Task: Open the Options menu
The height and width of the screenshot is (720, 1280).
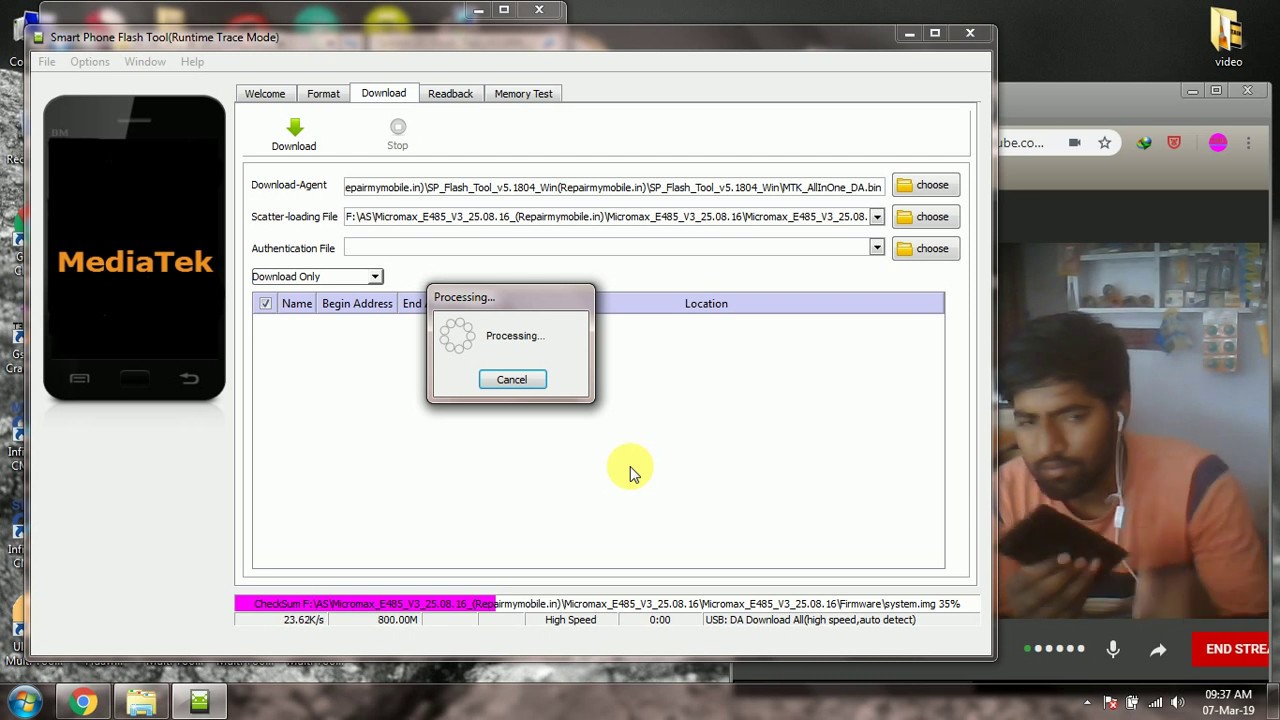Action: pyautogui.click(x=90, y=62)
